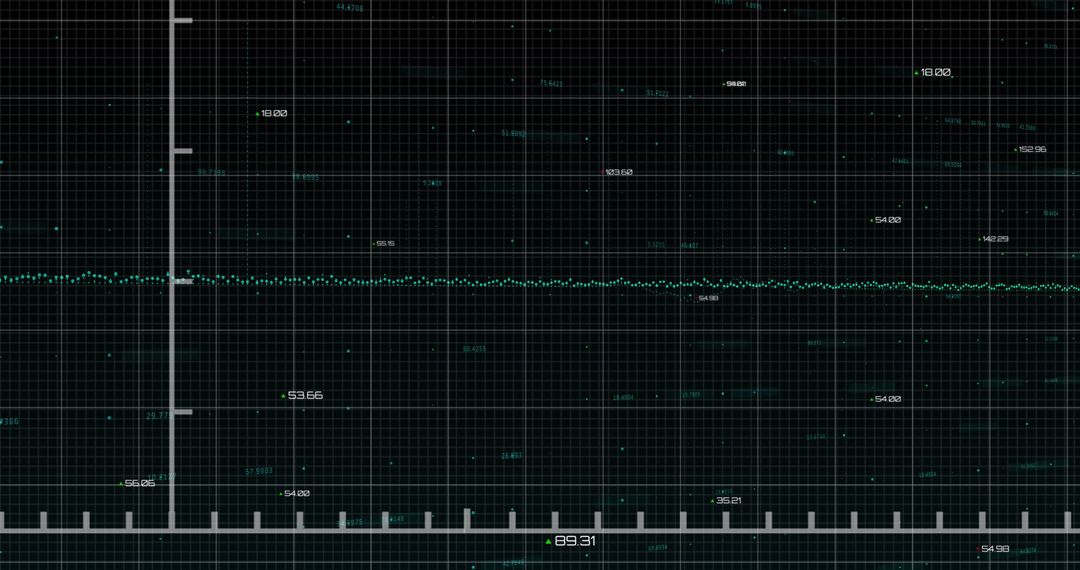The width and height of the screenshot is (1080, 570).
Task: Click the 55.15 value label
Action: [386, 244]
